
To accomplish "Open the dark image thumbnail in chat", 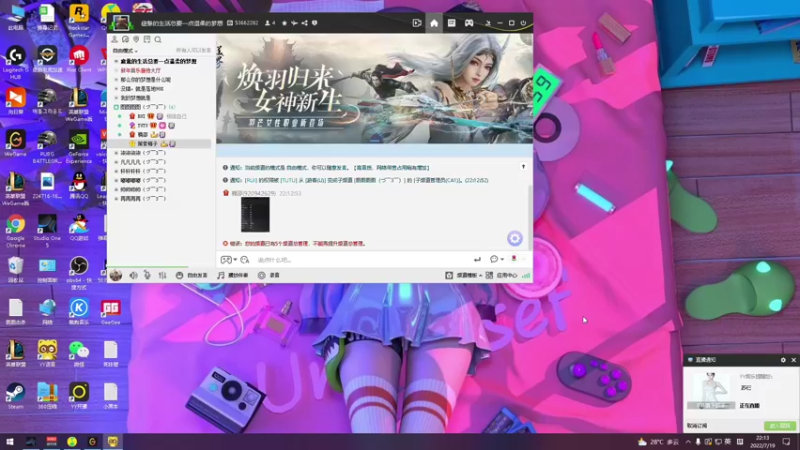I will click(255, 215).
